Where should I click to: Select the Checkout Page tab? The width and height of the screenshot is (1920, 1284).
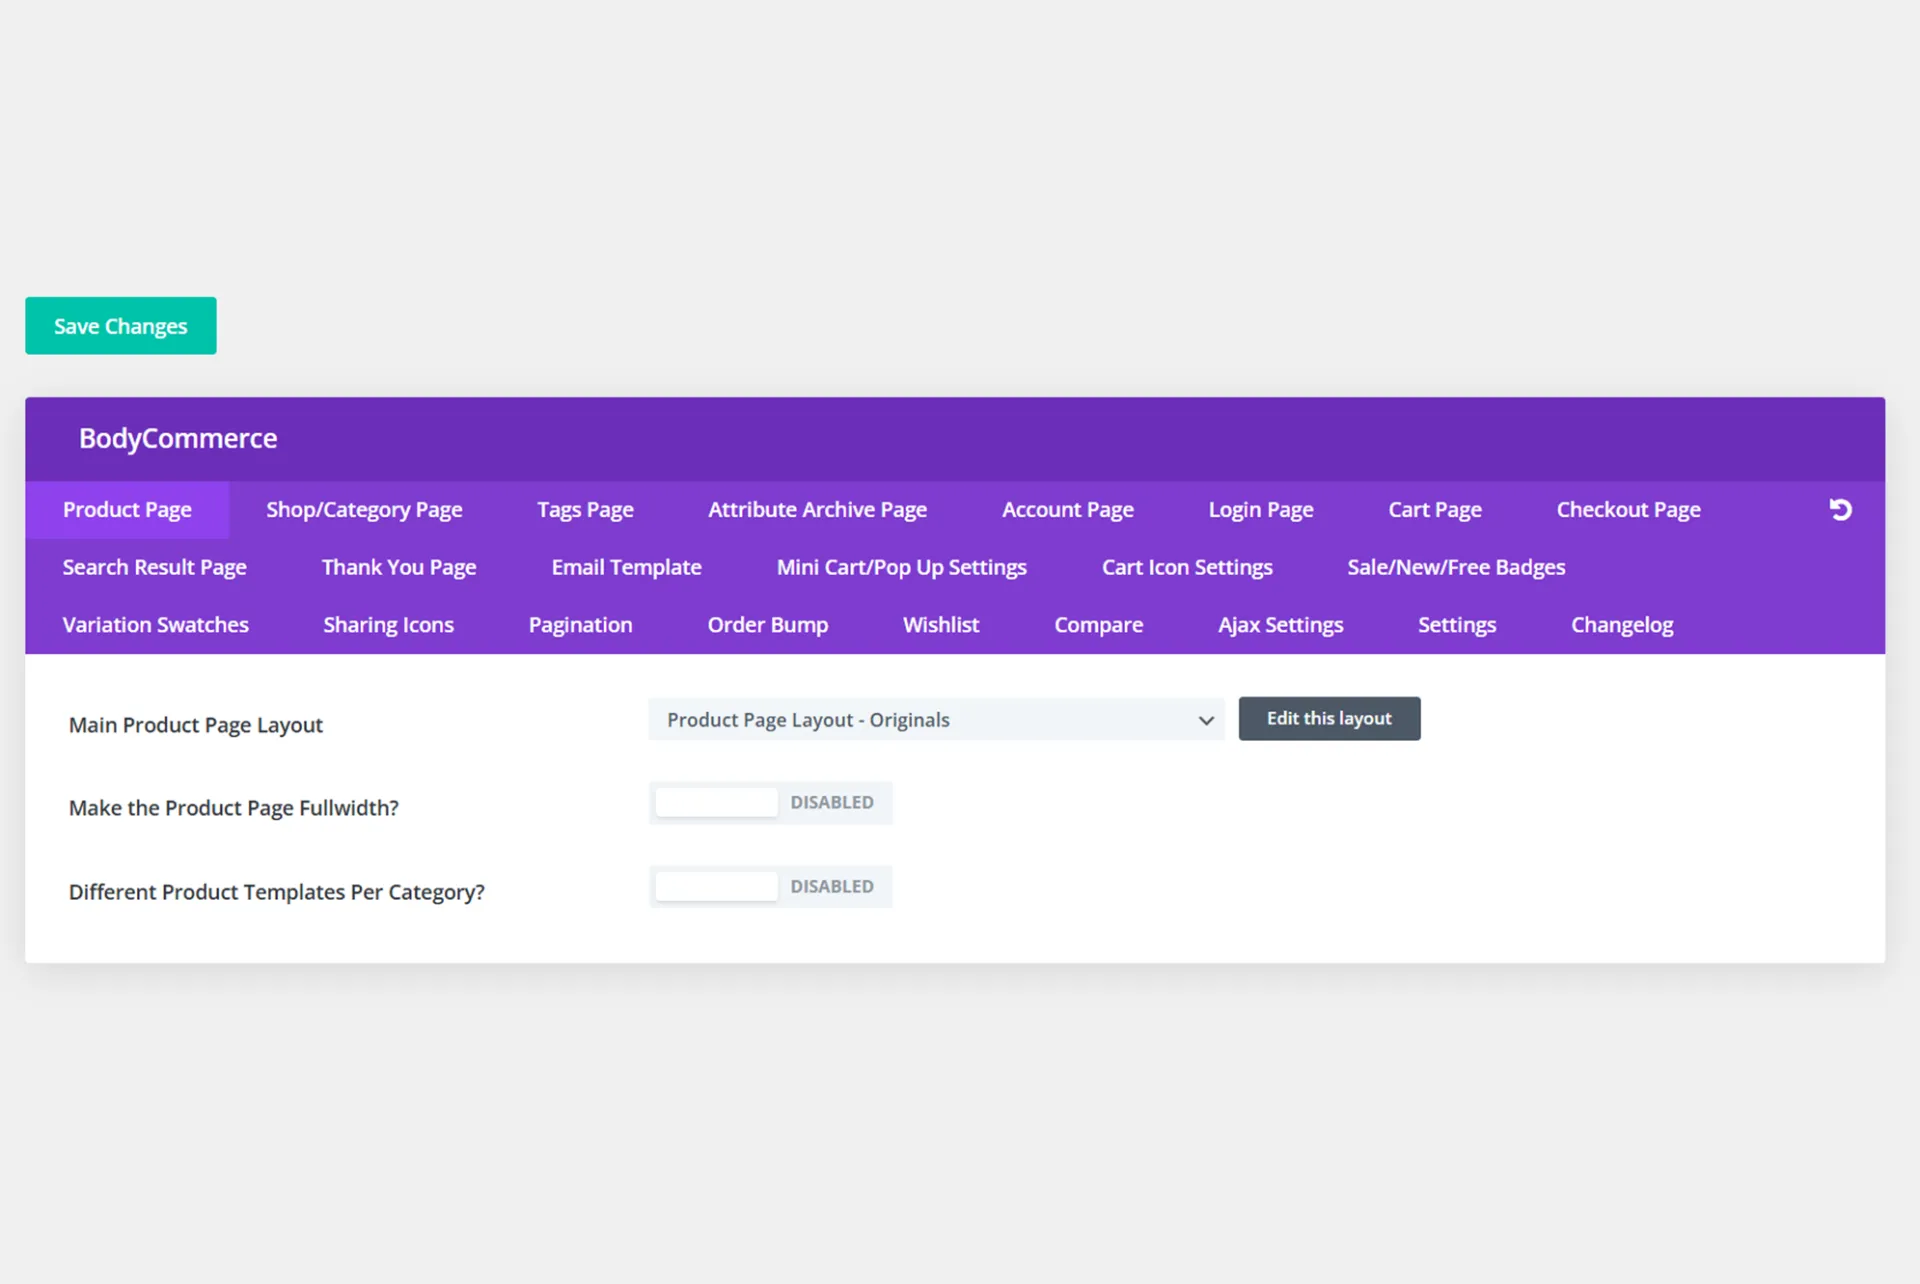coord(1628,510)
